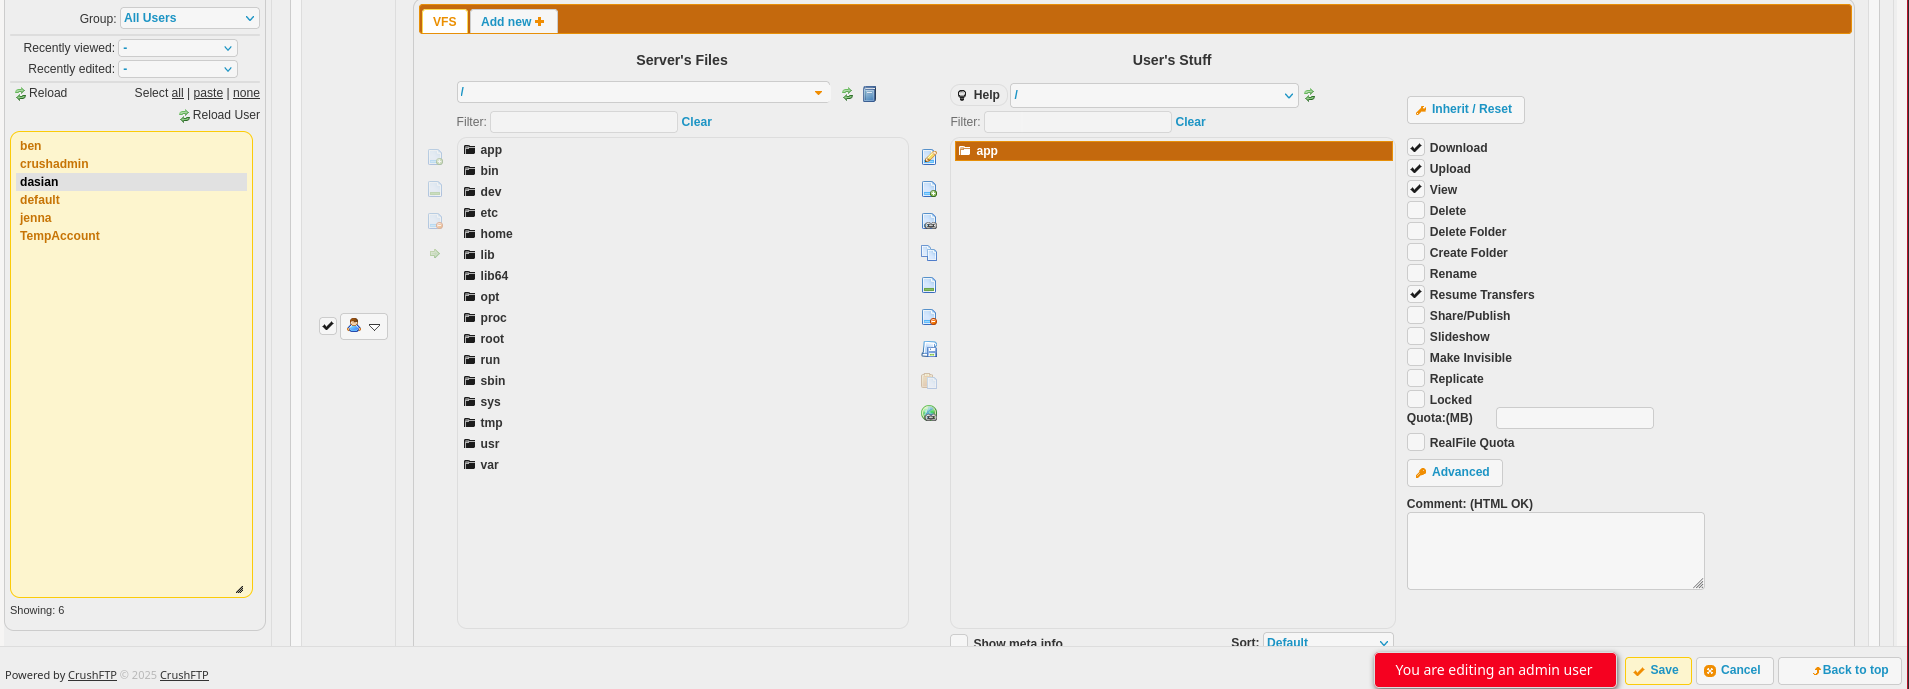Switch to the VFS tab
The height and width of the screenshot is (689, 1909).
pyautogui.click(x=445, y=22)
